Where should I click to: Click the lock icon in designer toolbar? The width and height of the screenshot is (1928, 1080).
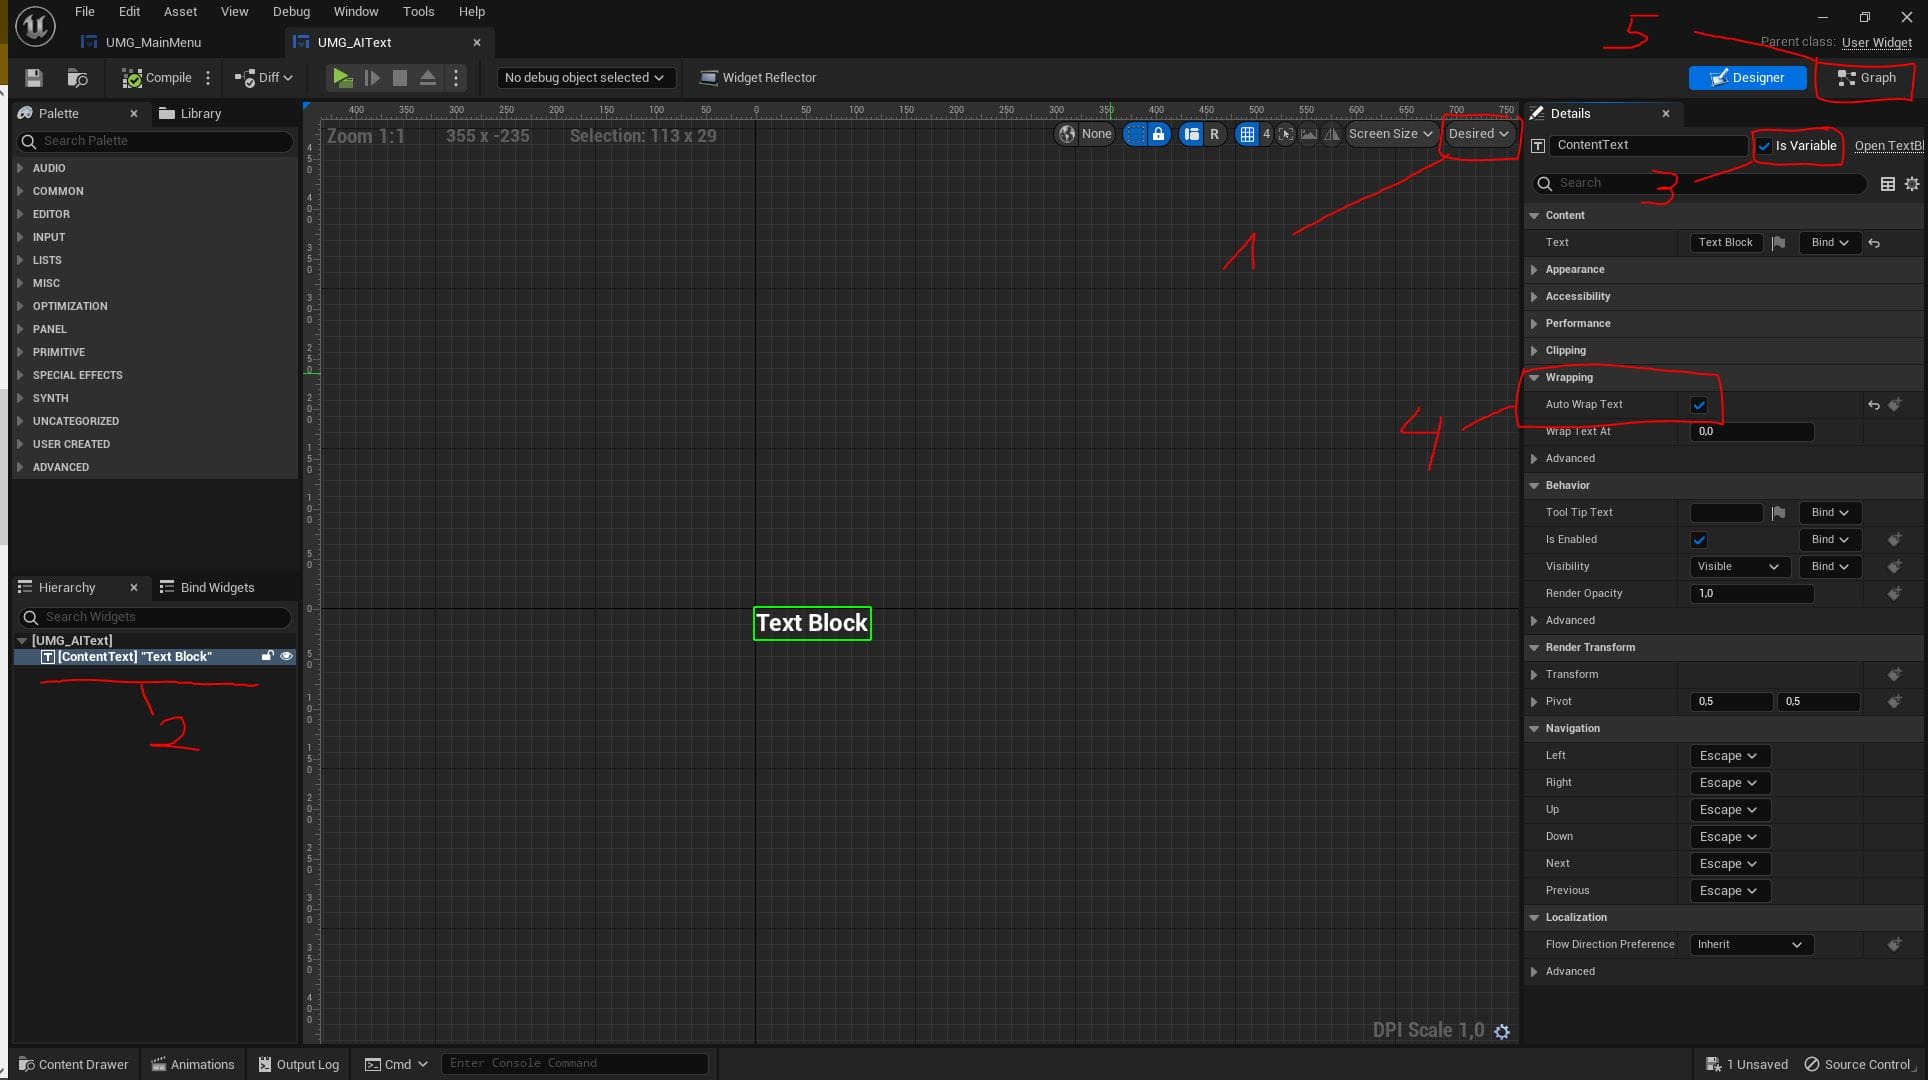(1158, 134)
